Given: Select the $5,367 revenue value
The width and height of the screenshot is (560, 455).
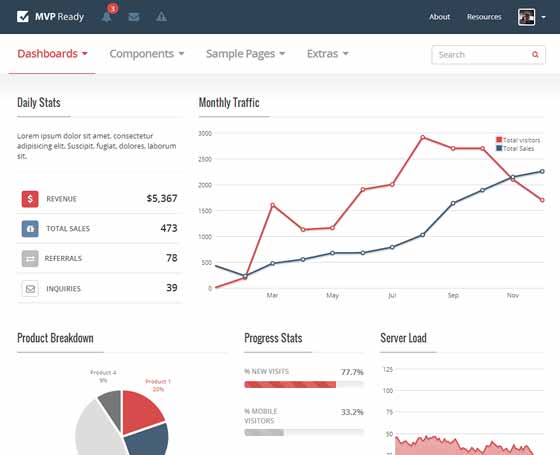Looking at the screenshot, I should 162,199.
